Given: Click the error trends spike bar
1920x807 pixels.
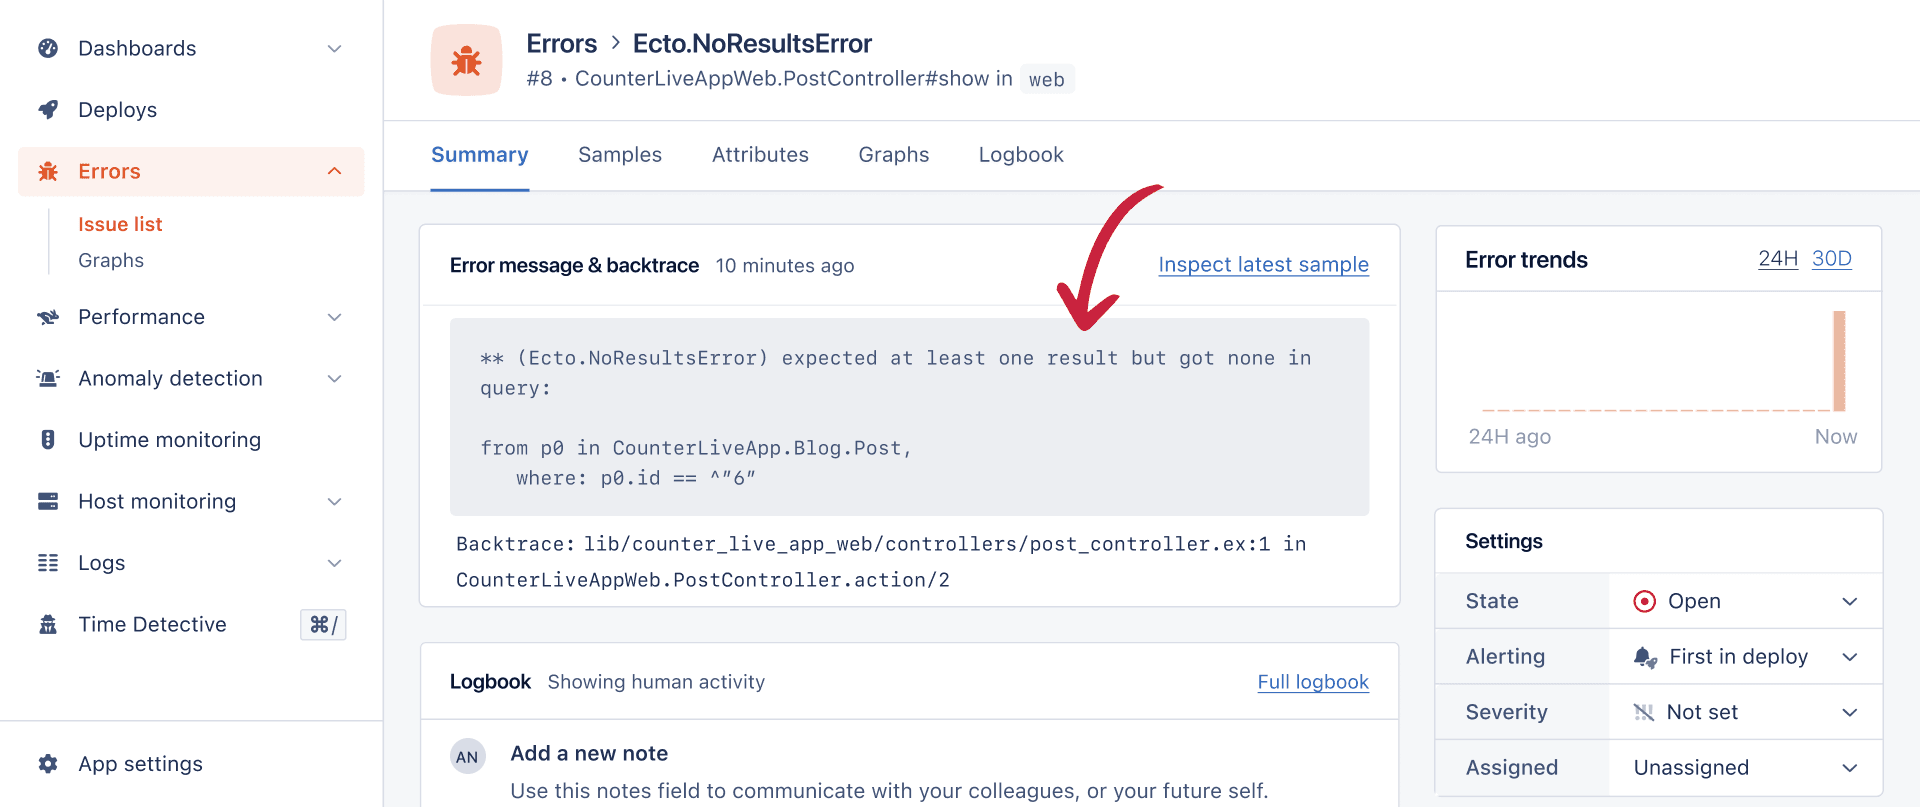Looking at the screenshot, I should [1839, 361].
